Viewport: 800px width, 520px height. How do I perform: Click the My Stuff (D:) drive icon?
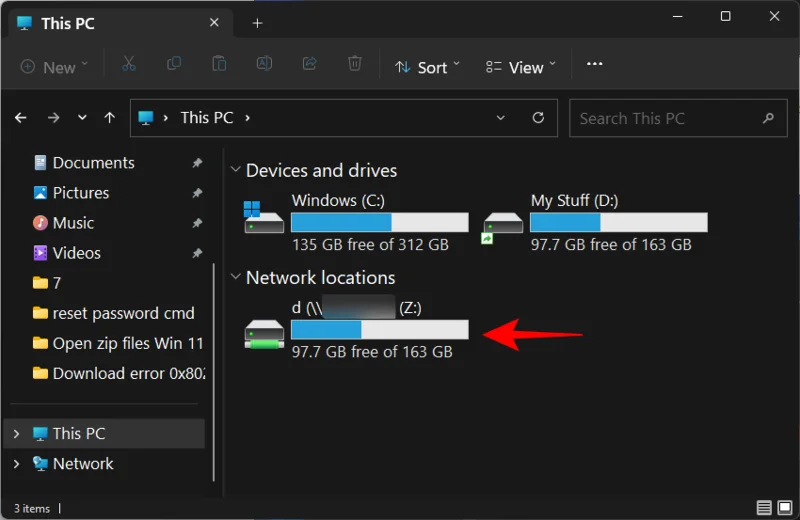tap(502, 226)
